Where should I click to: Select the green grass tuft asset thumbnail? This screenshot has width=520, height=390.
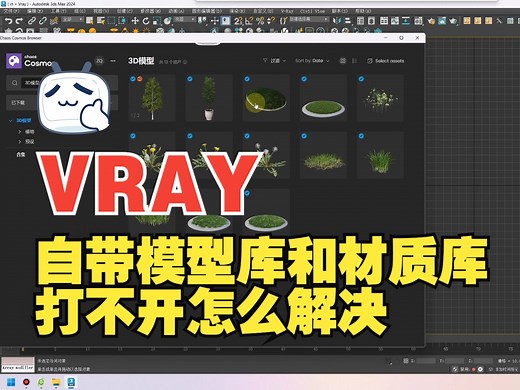click(x=380, y=155)
